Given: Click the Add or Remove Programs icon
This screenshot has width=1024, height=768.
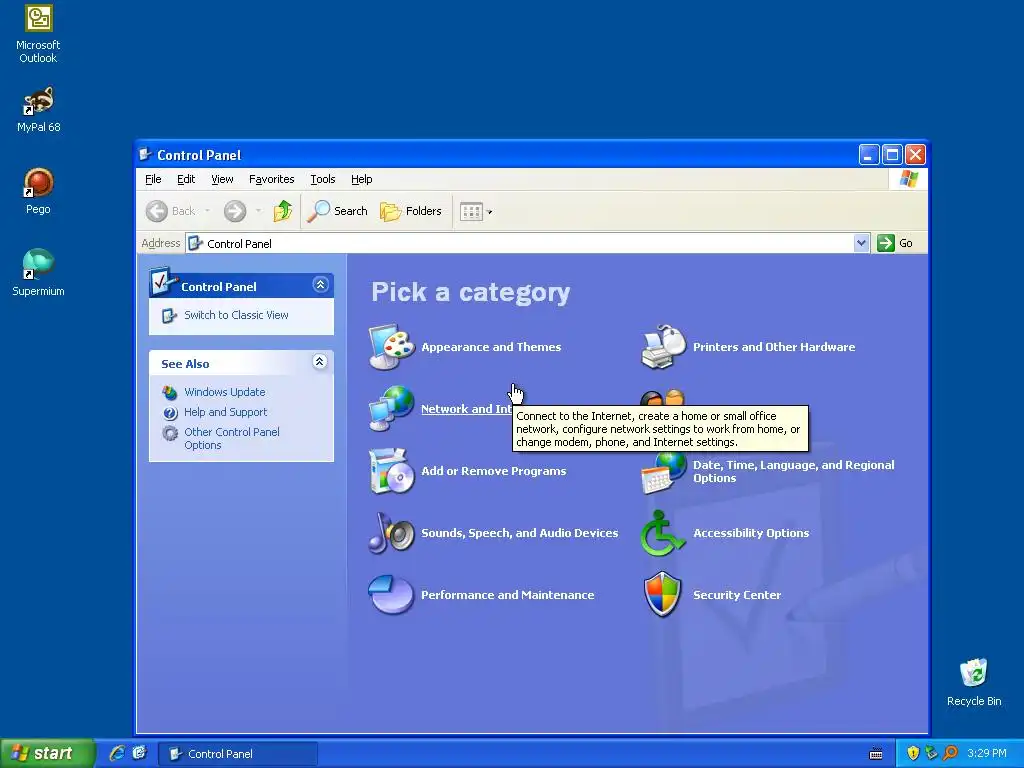Looking at the screenshot, I should coord(391,471).
